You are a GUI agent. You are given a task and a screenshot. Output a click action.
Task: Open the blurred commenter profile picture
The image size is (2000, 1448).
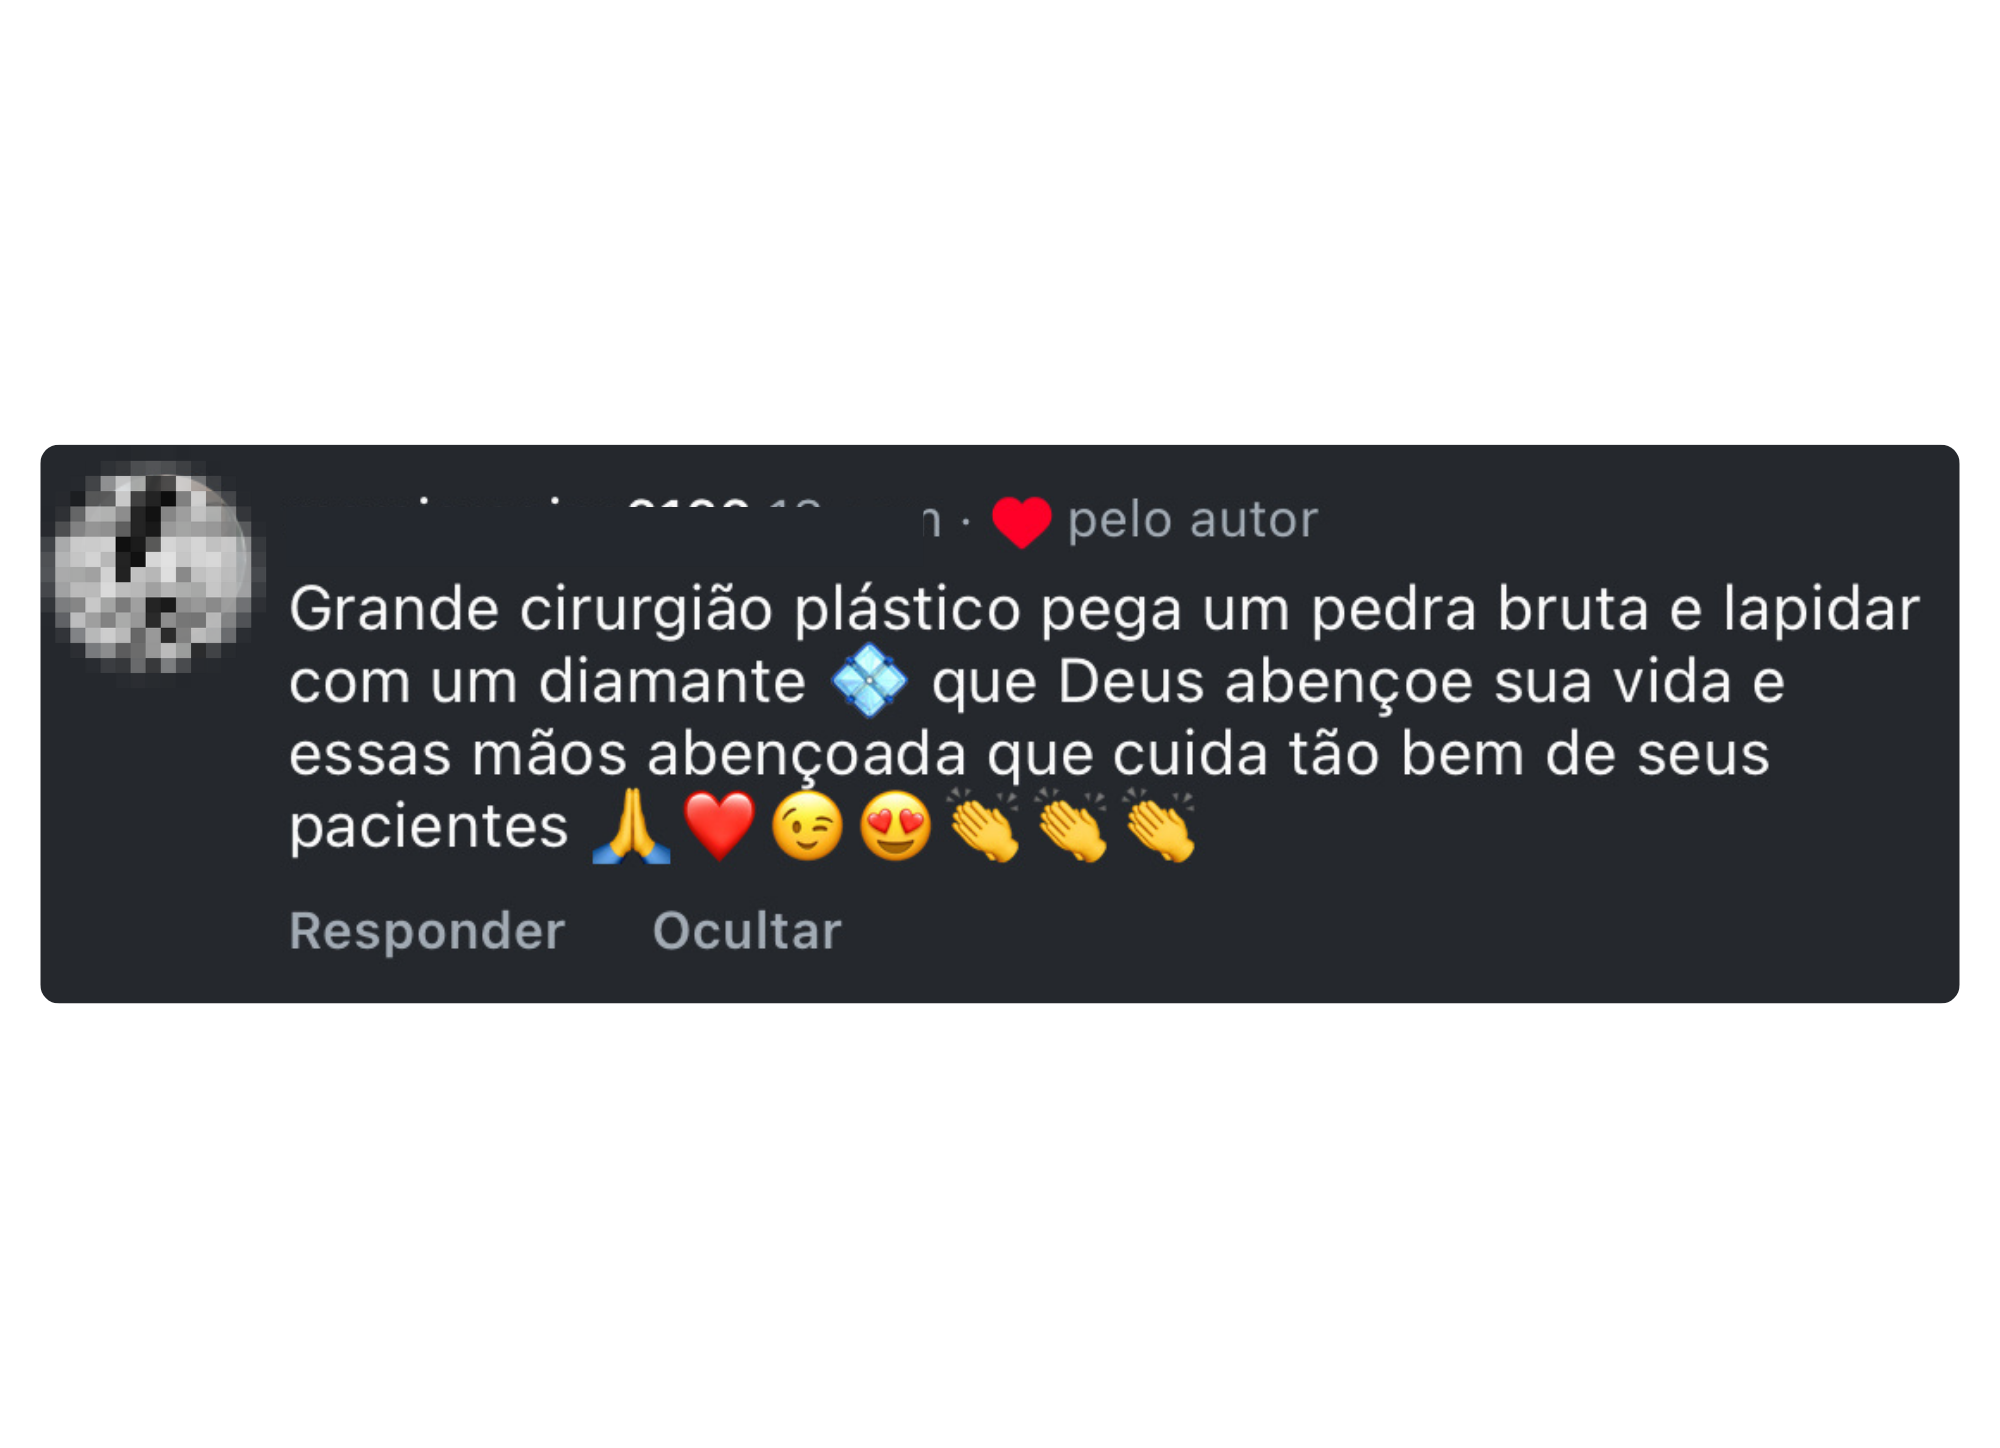[x=153, y=567]
